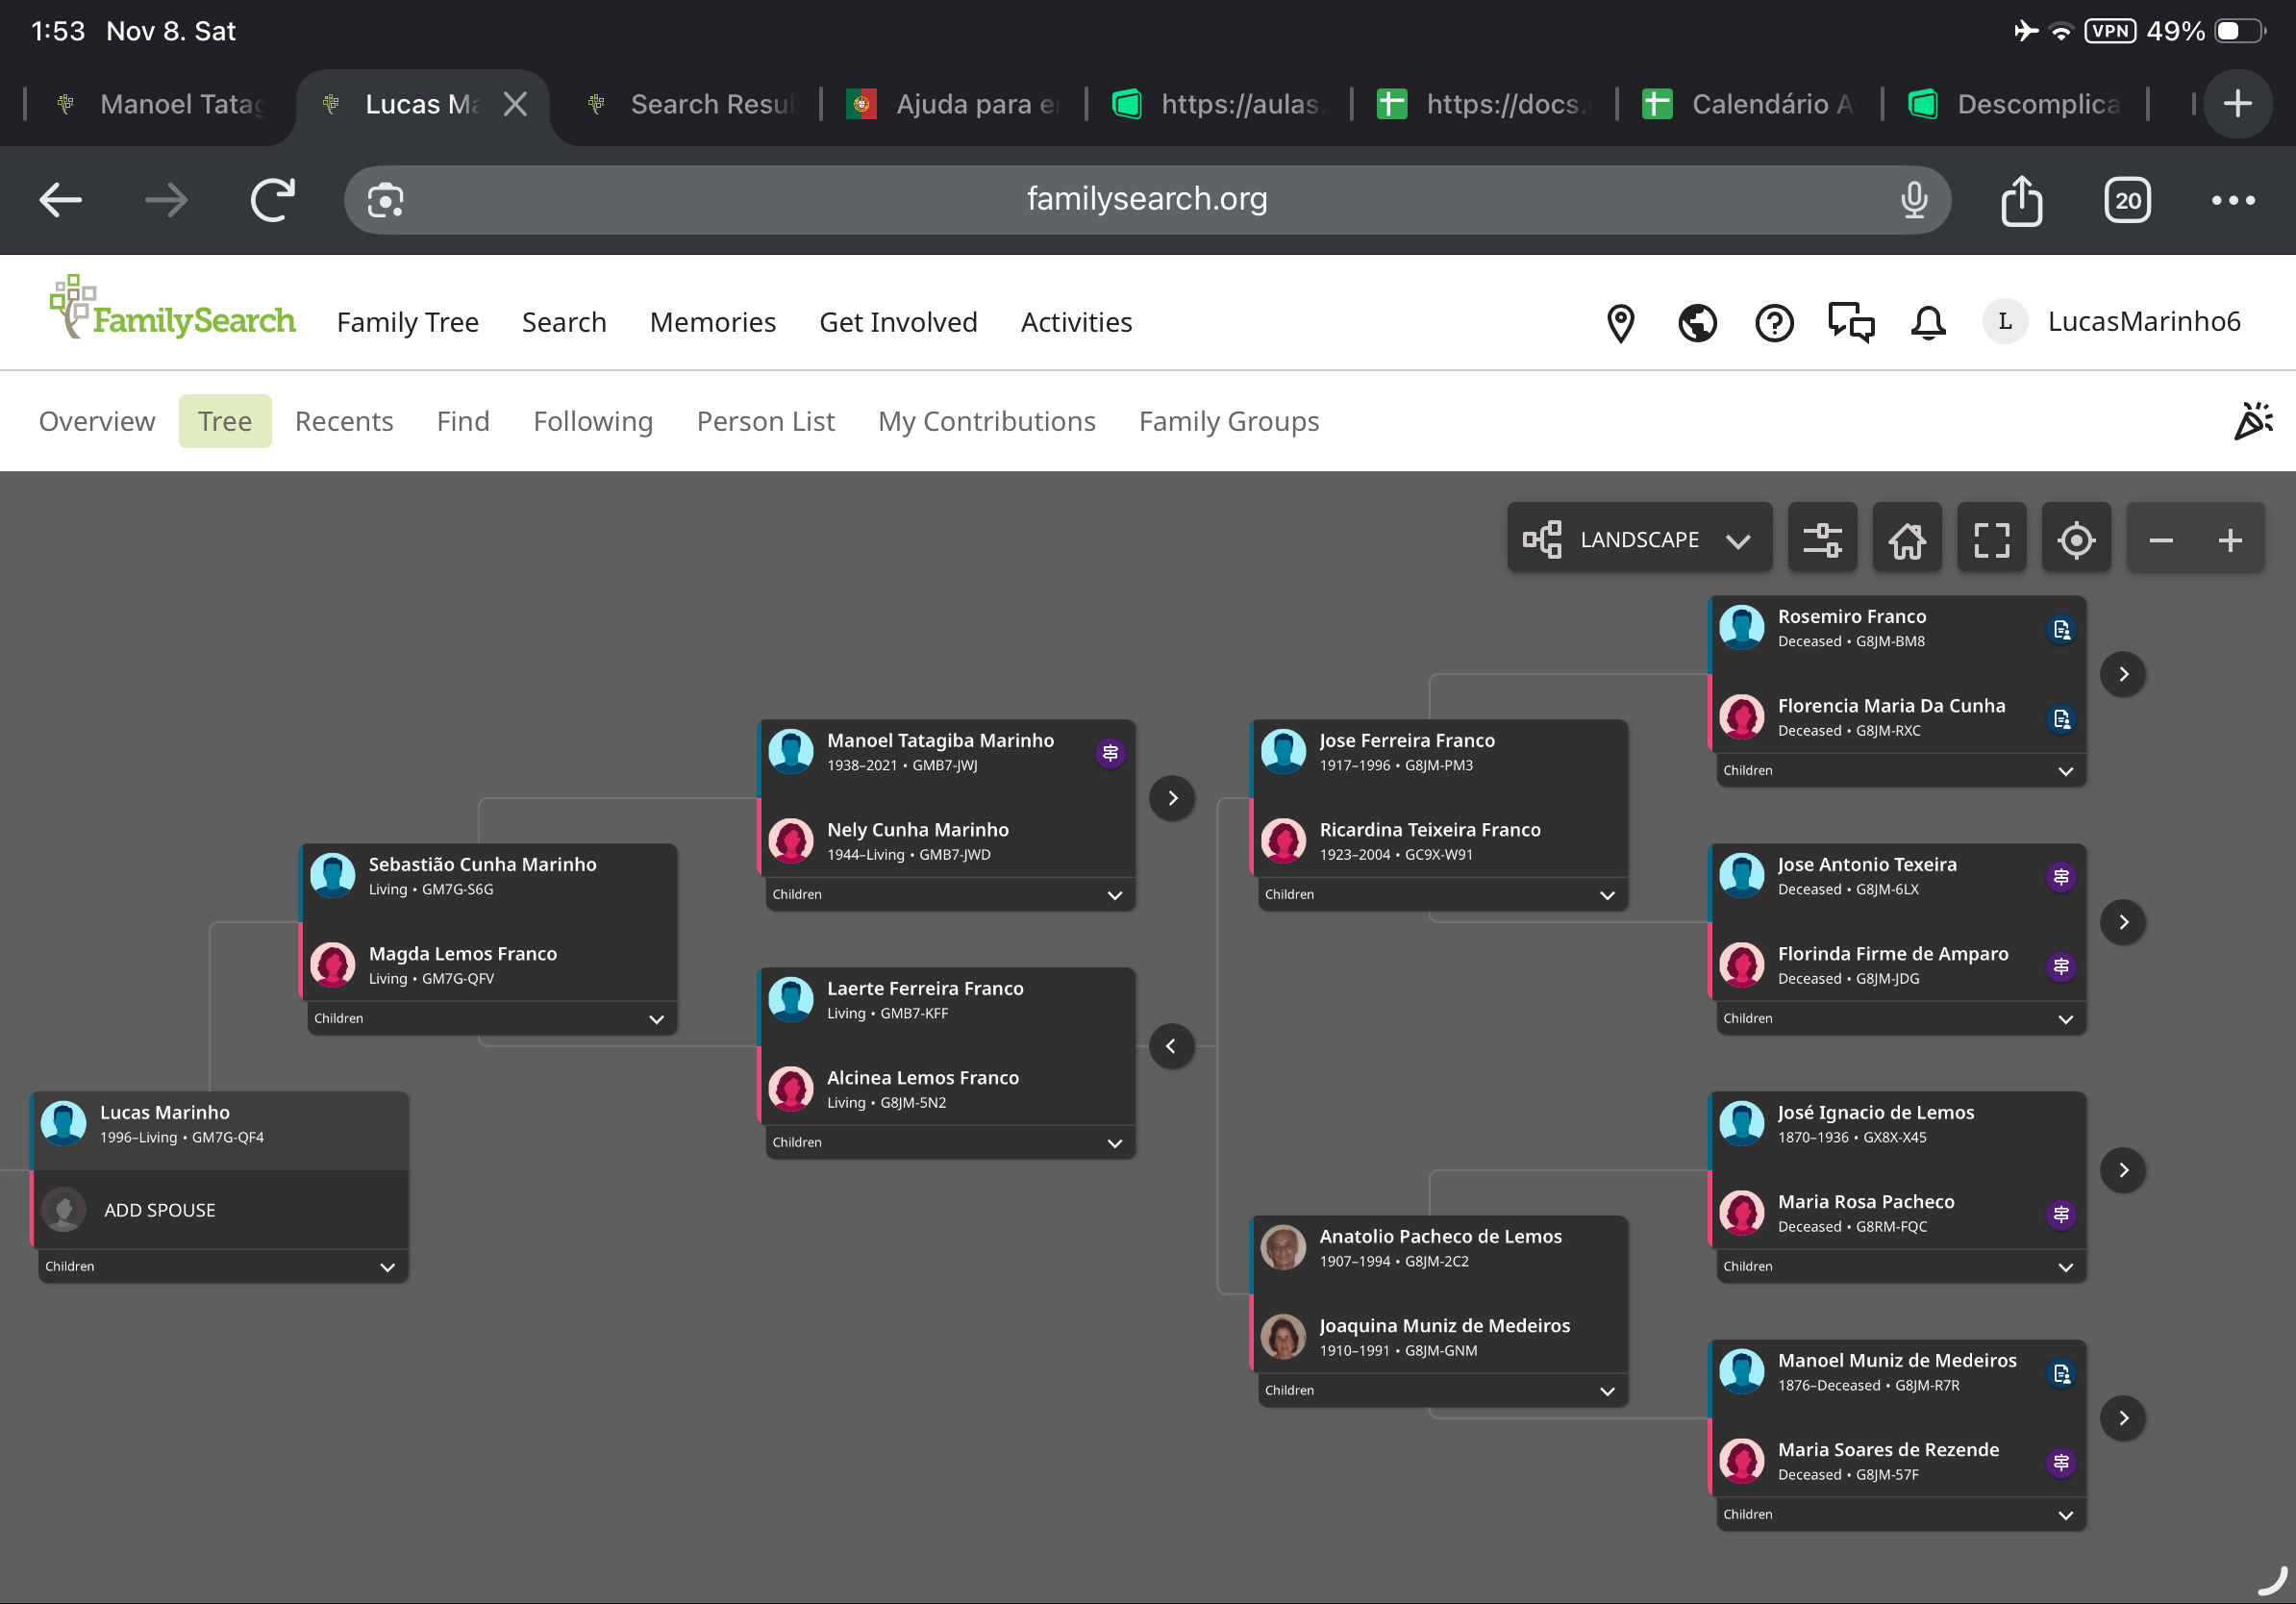The height and width of the screenshot is (1604, 2296).
Task: Open the help question mark icon
Action: click(x=1774, y=322)
